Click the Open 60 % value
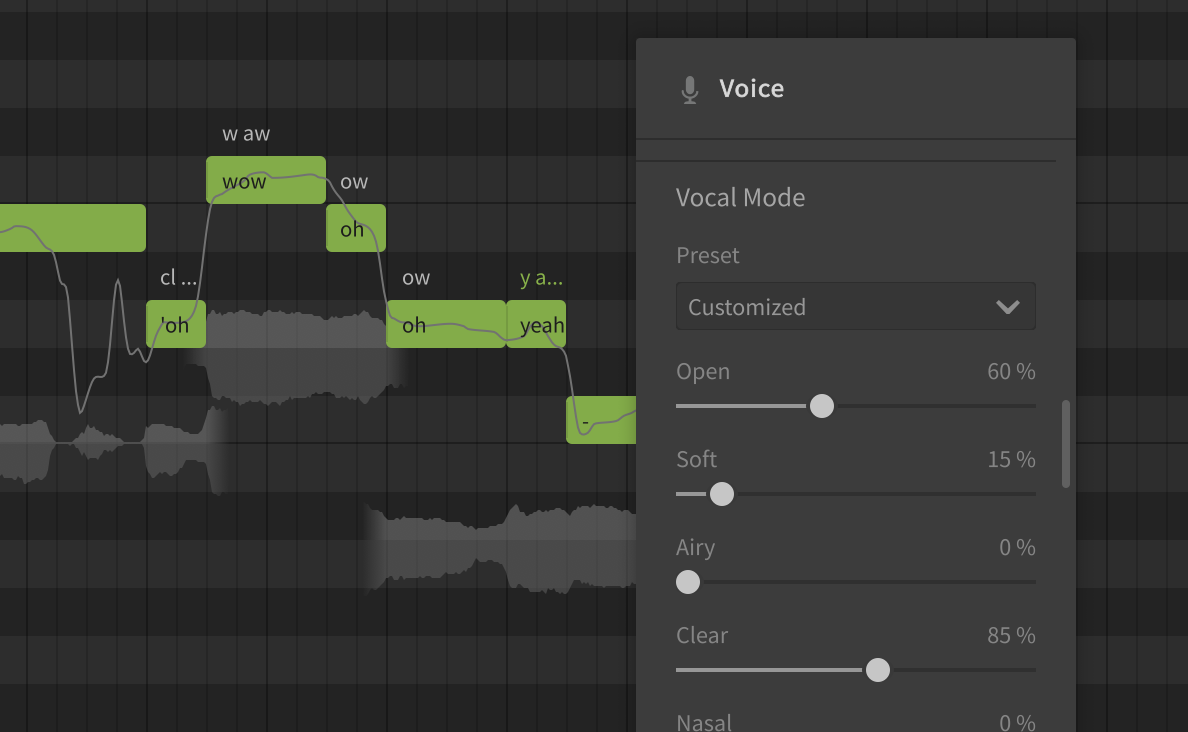 click(1011, 371)
